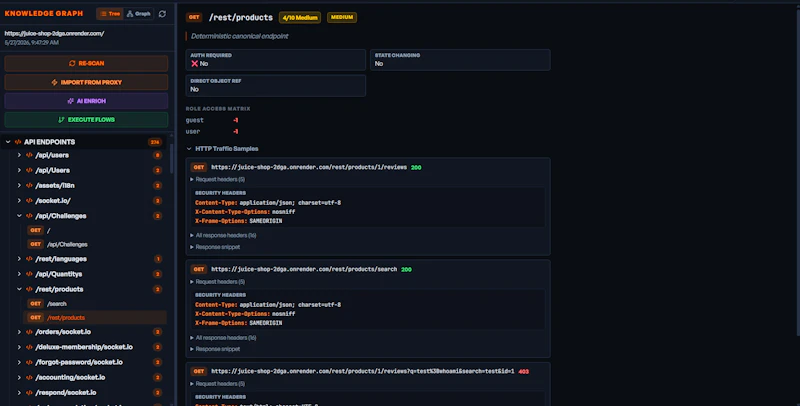Click the juice-shop site URL in sidebar
The height and width of the screenshot is (406, 800).
pyautogui.click(x=55, y=34)
